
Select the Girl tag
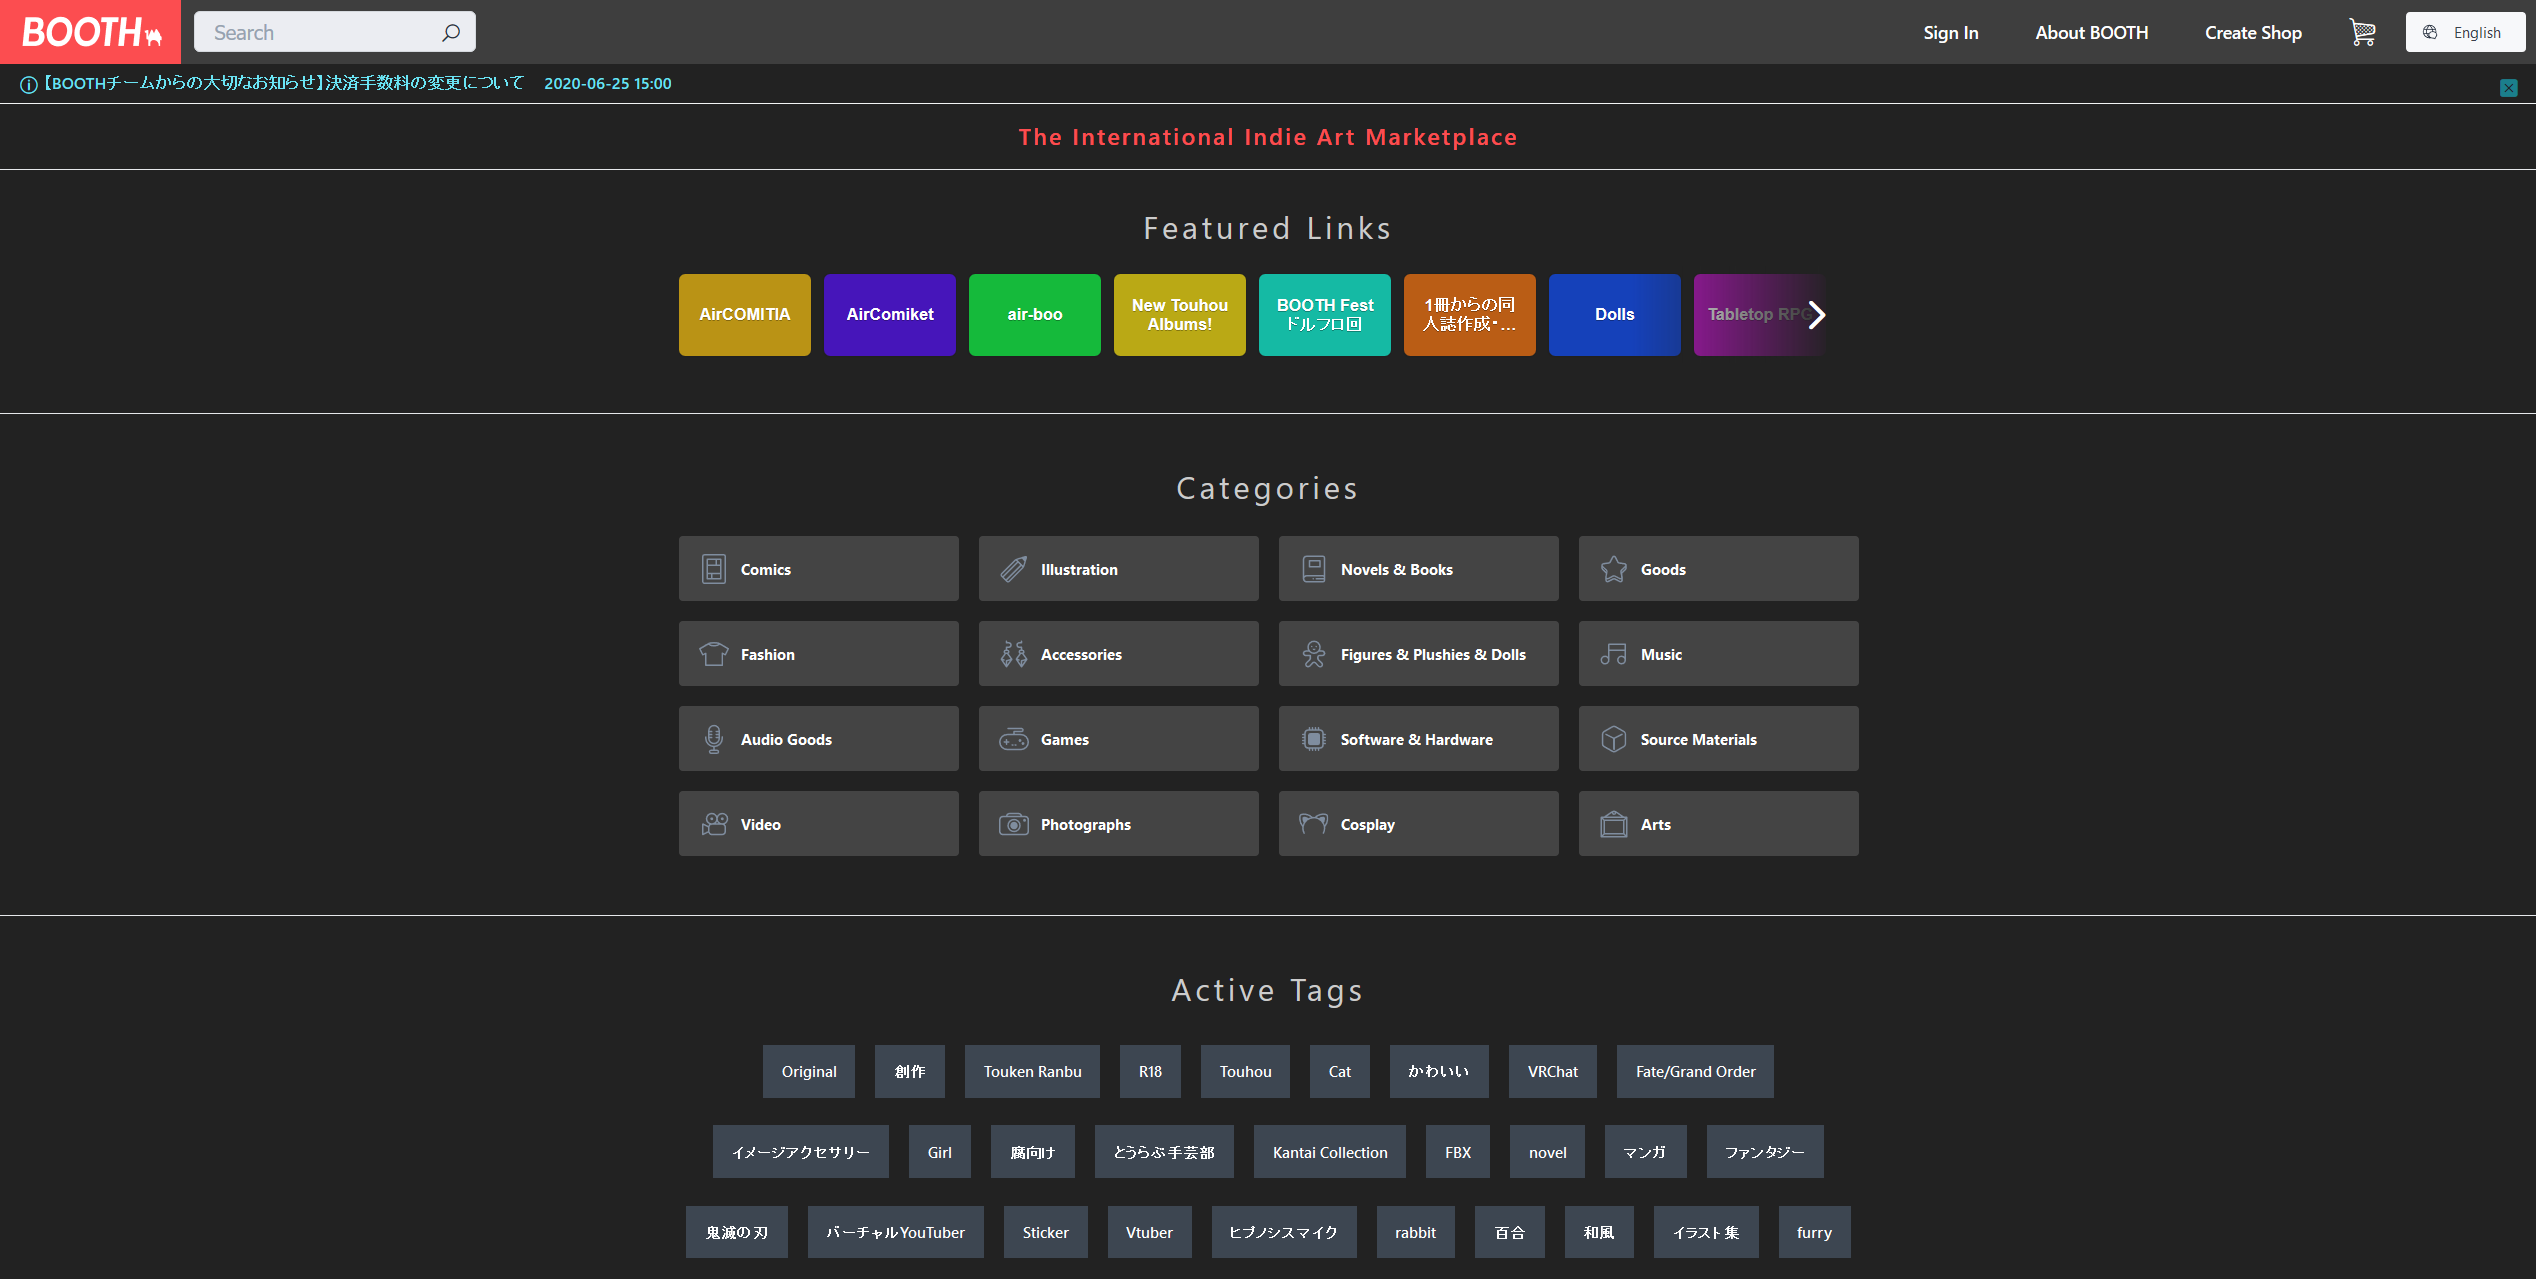(x=939, y=1152)
